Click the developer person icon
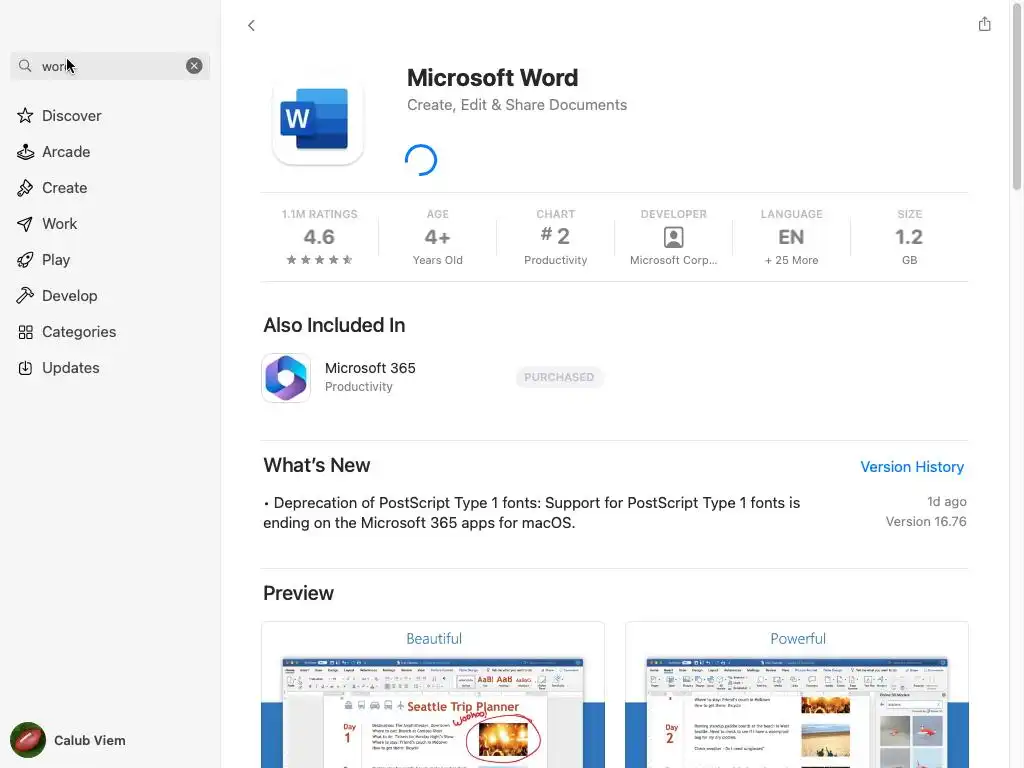 point(673,237)
